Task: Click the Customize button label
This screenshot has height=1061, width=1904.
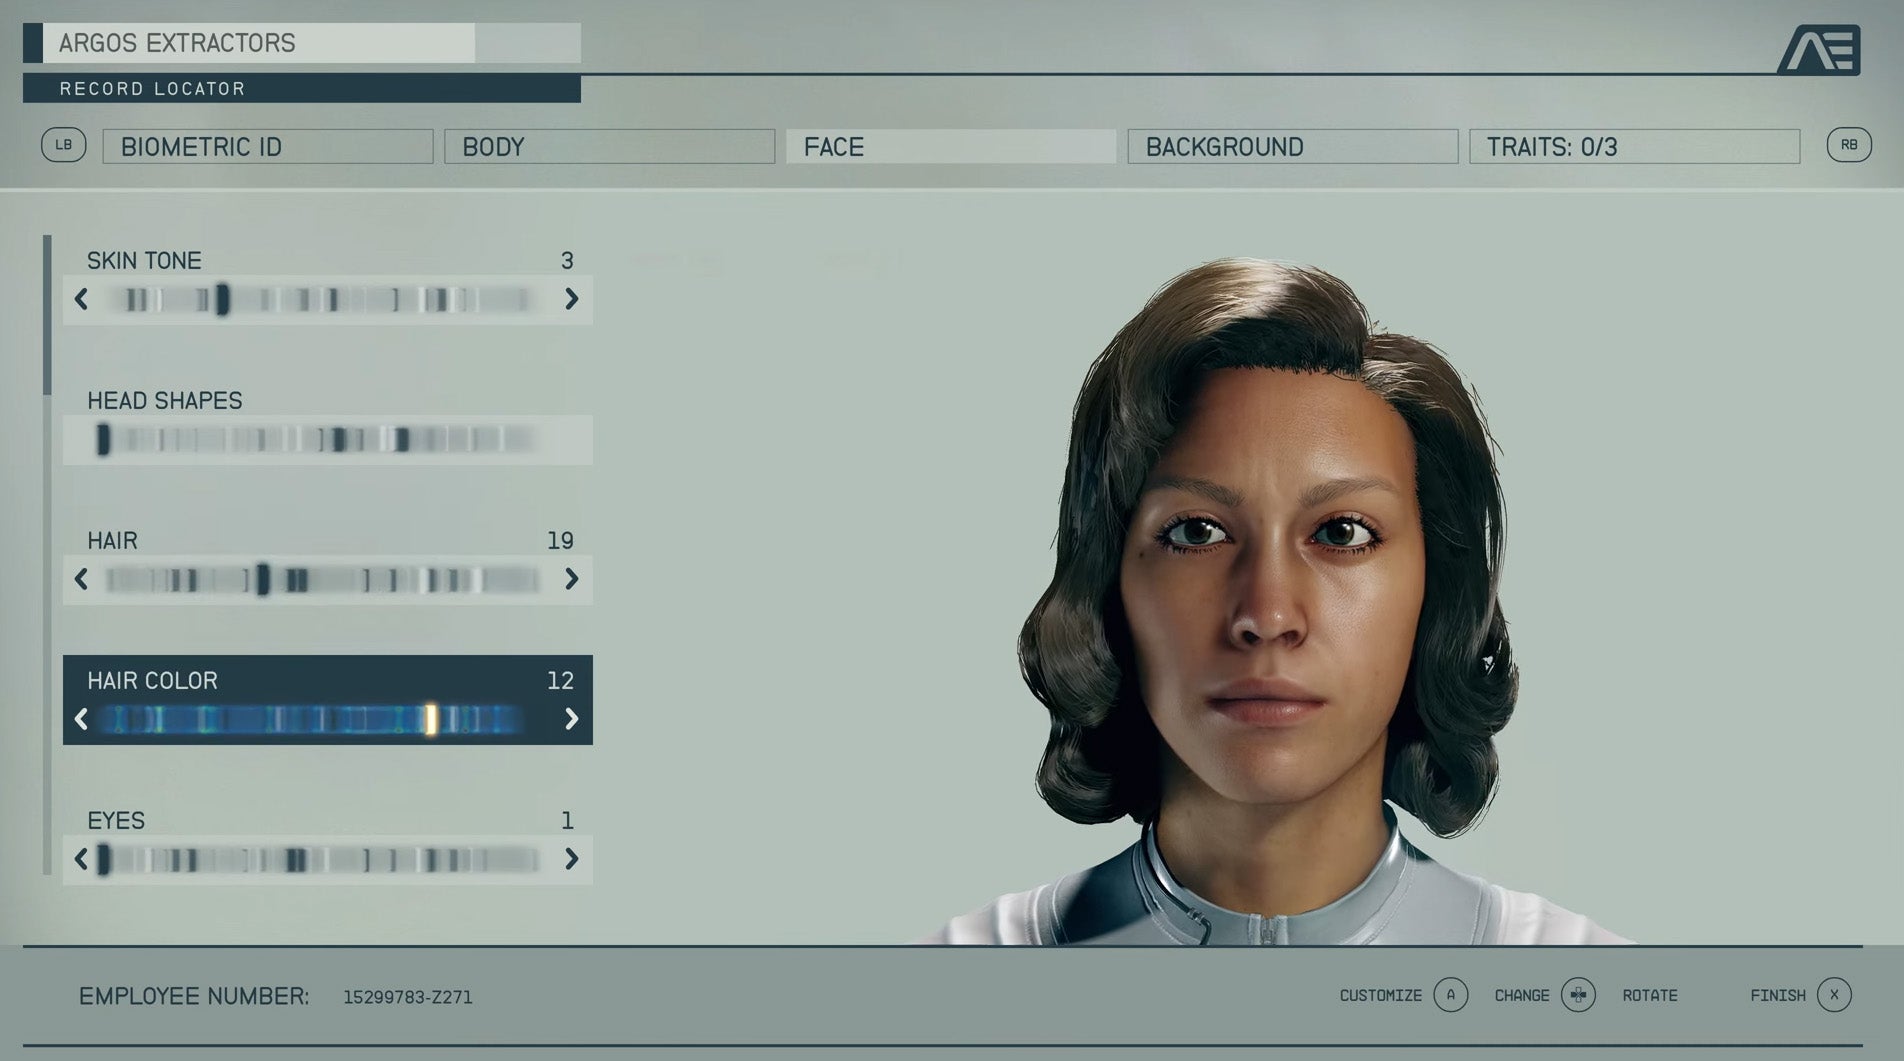Action: (x=1380, y=995)
